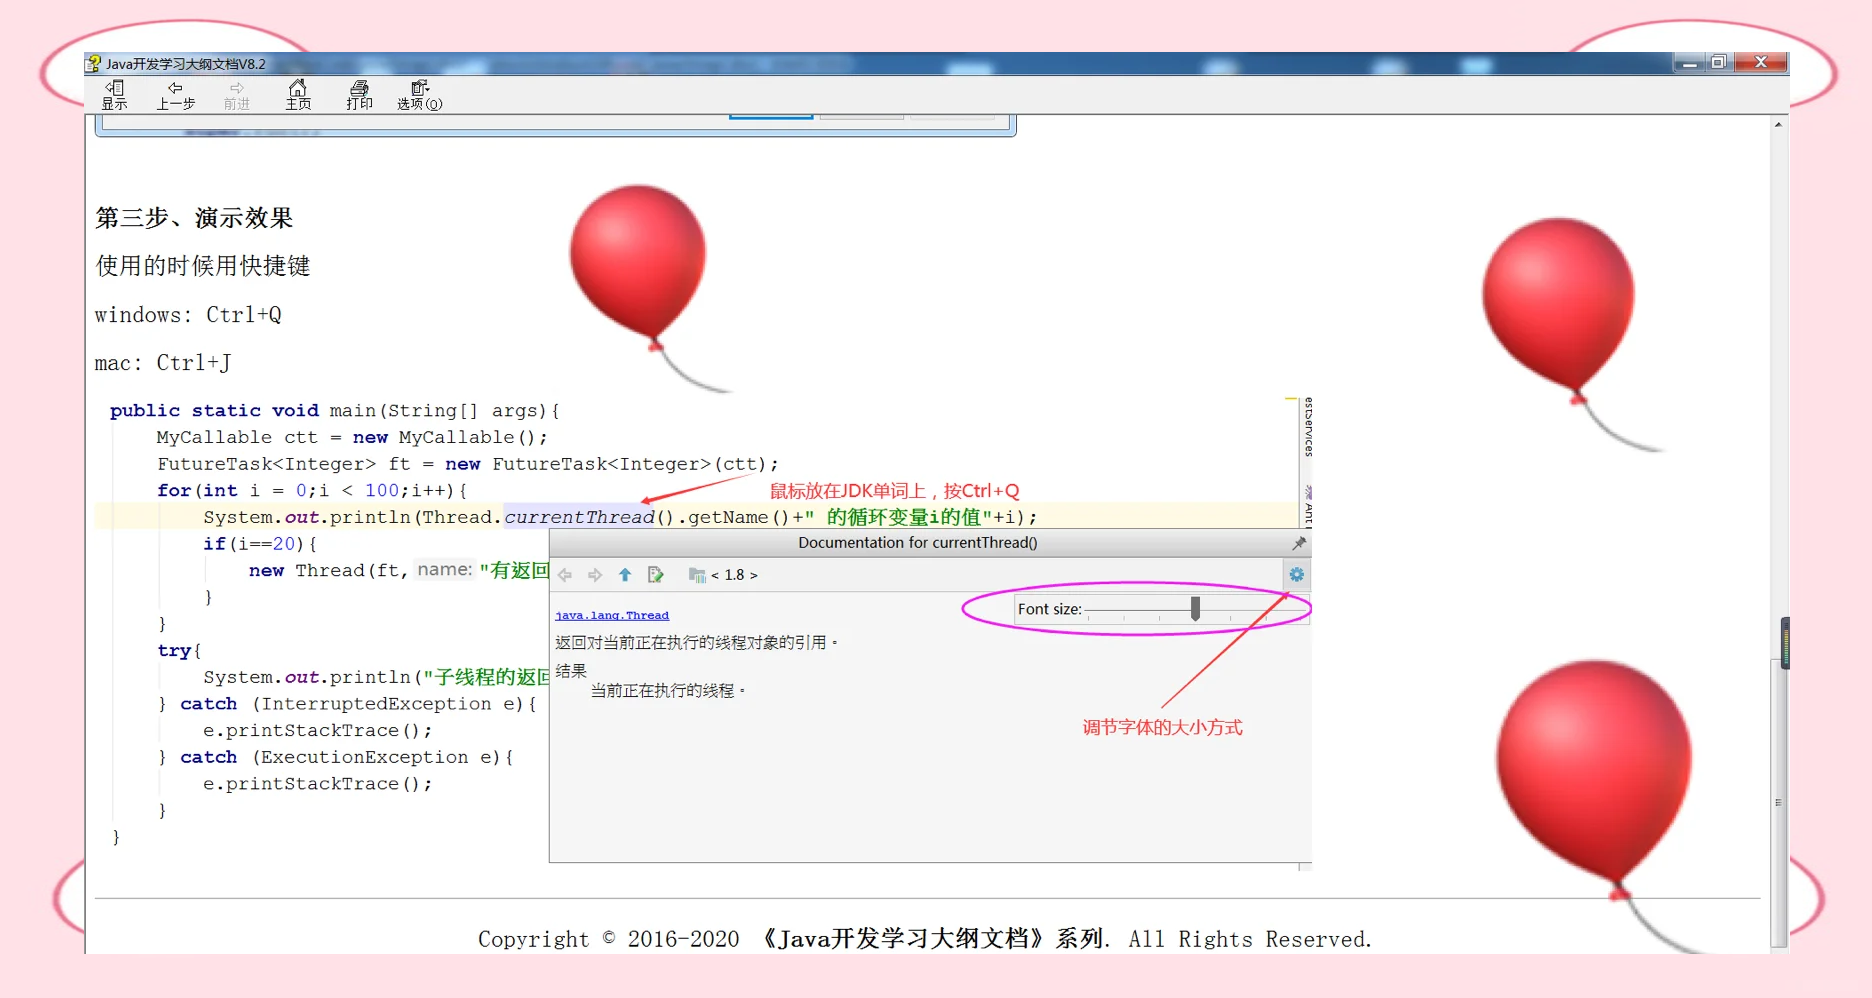The height and width of the screenshot is (998, 1872).
Task: Click the '当前正在执行的线程' result text
Action: (668, 691)
